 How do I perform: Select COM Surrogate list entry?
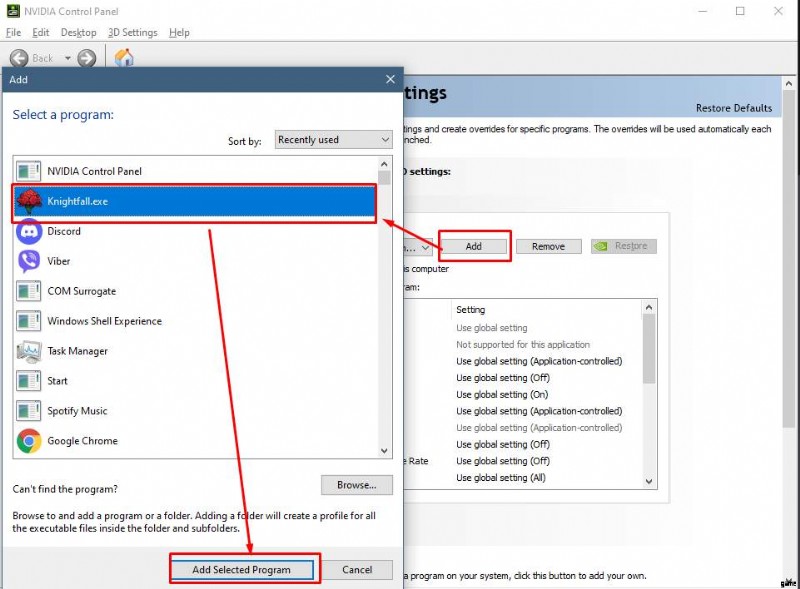point(81,291)
